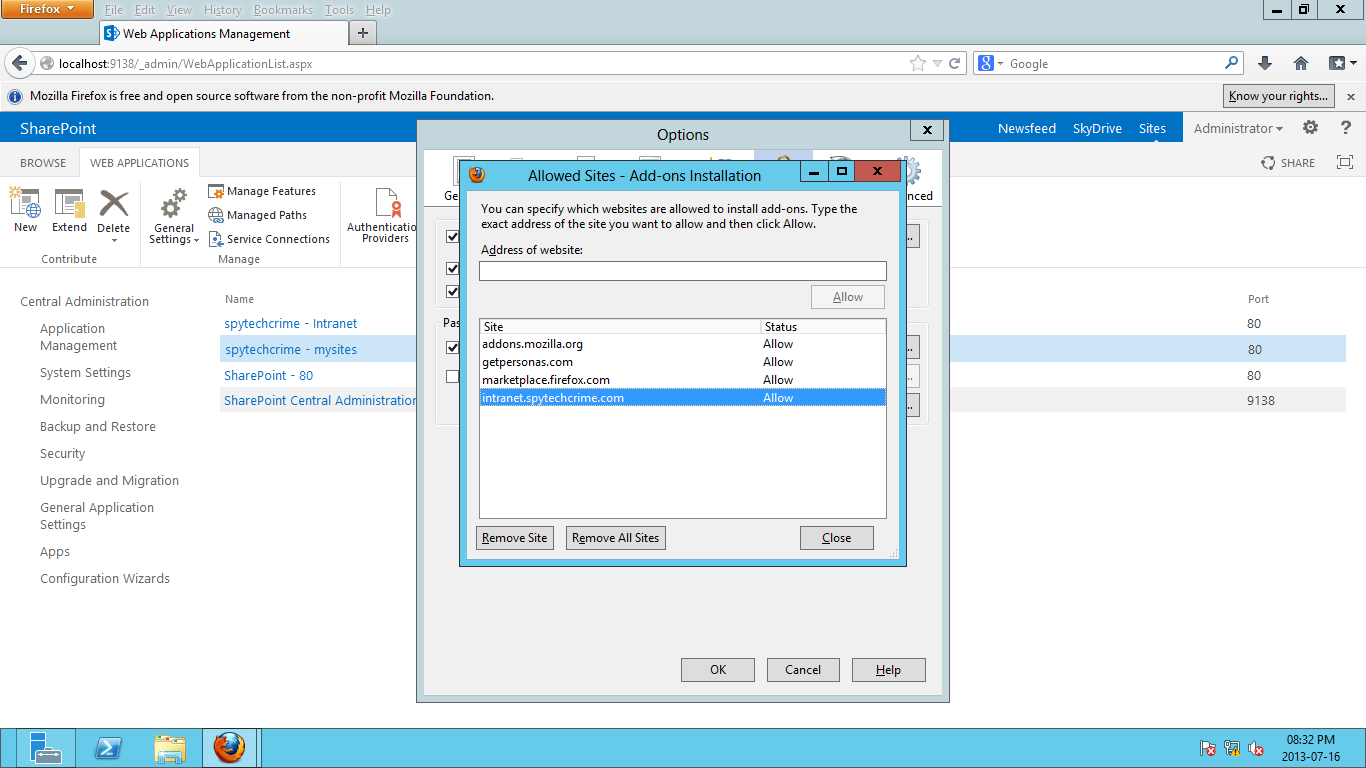Open File Explorer from the taskbar
Image resolution: width=1366 pixels, height=768 pixels.
coord(170,748)
